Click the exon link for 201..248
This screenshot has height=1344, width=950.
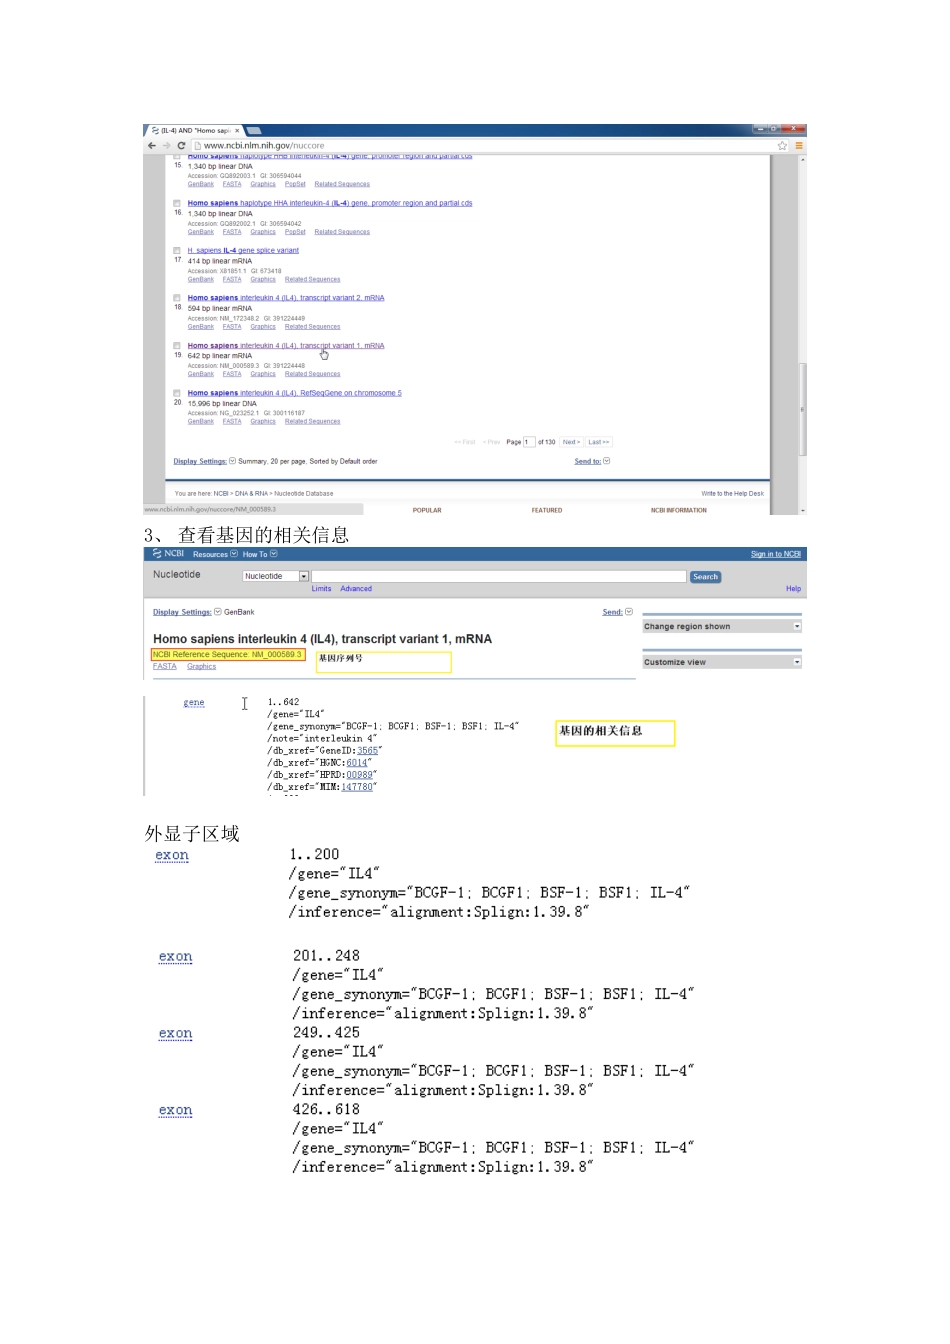click(x=175, y=958)
